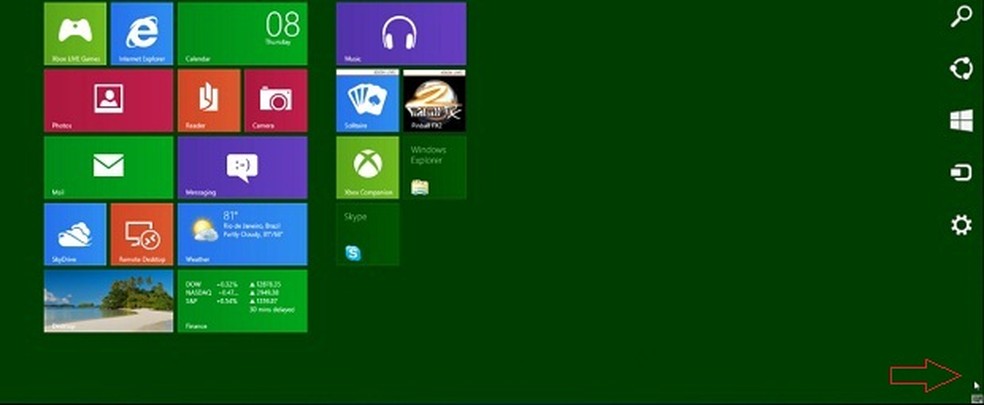Launch the Camera tile
This screenshot has width=984, height=405.
coord(276,100)
